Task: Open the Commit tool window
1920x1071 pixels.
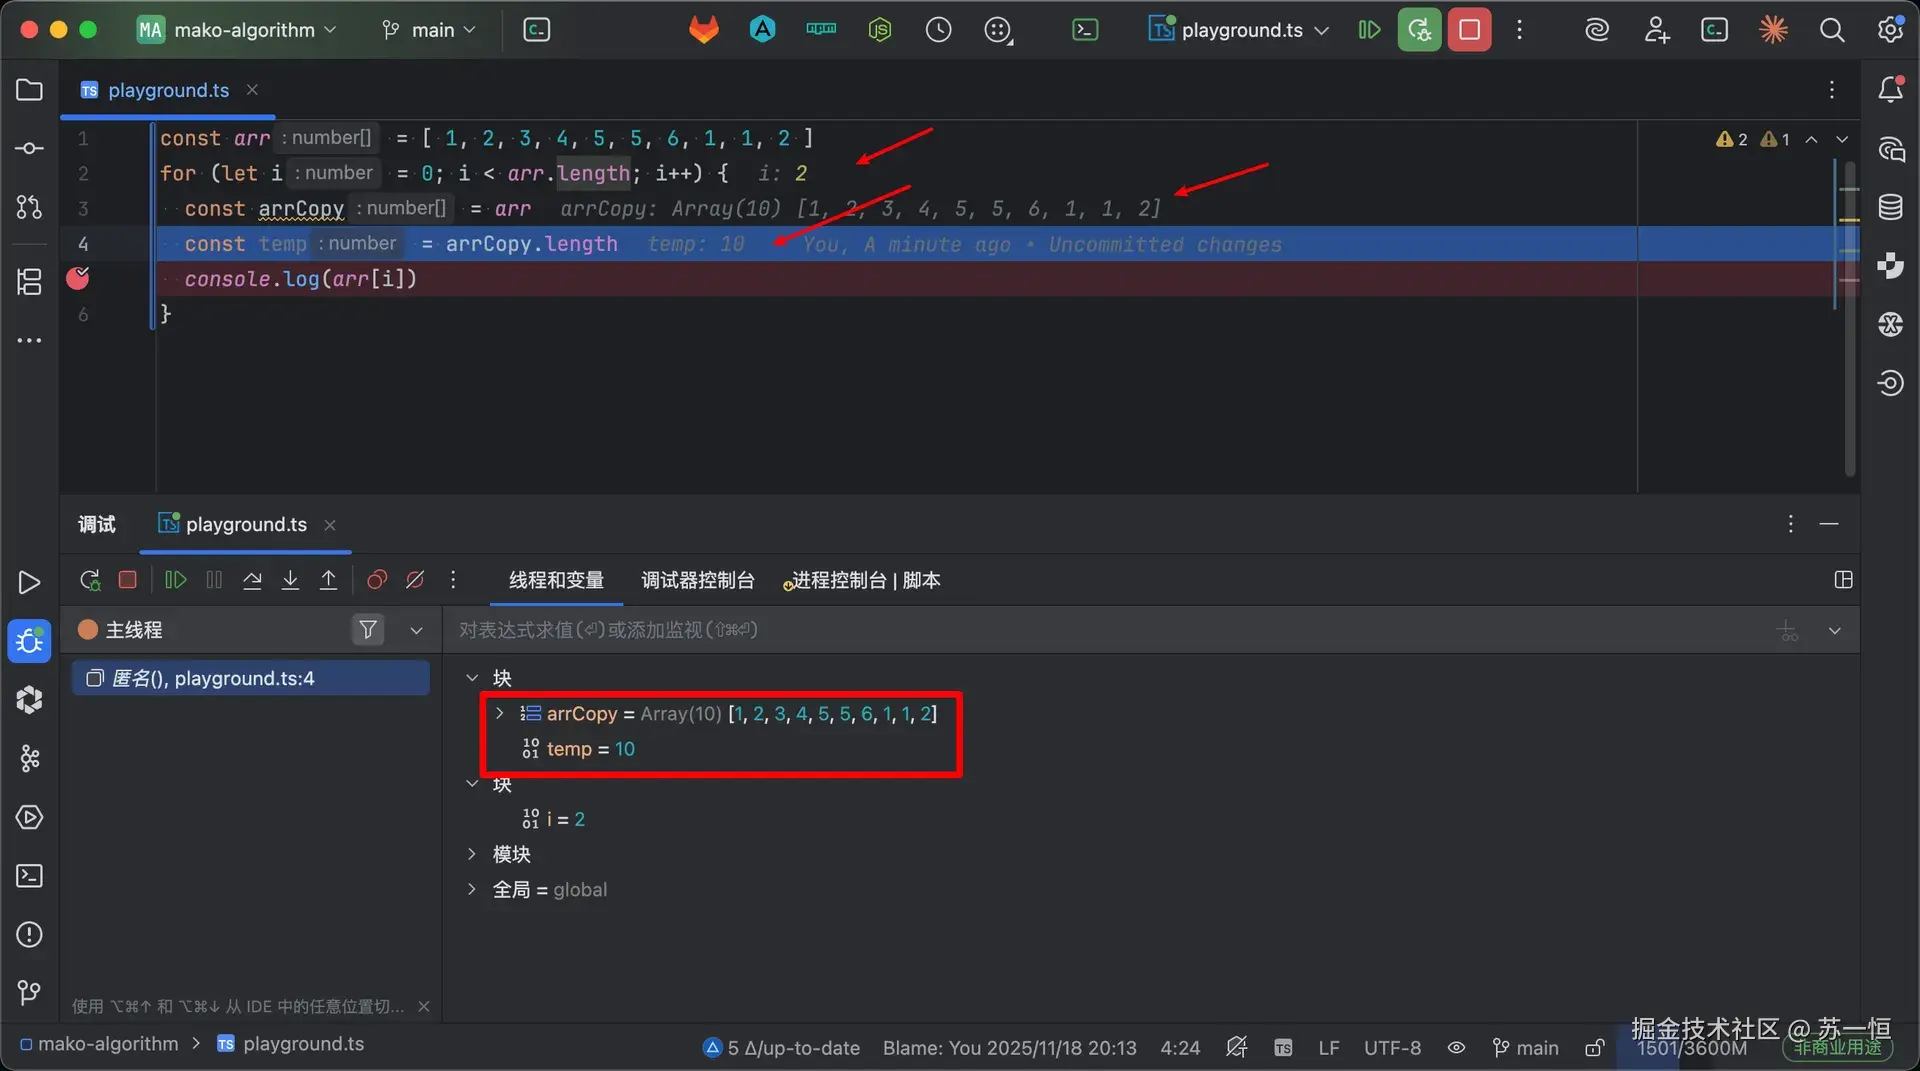Action: click(x=29, y=149)
